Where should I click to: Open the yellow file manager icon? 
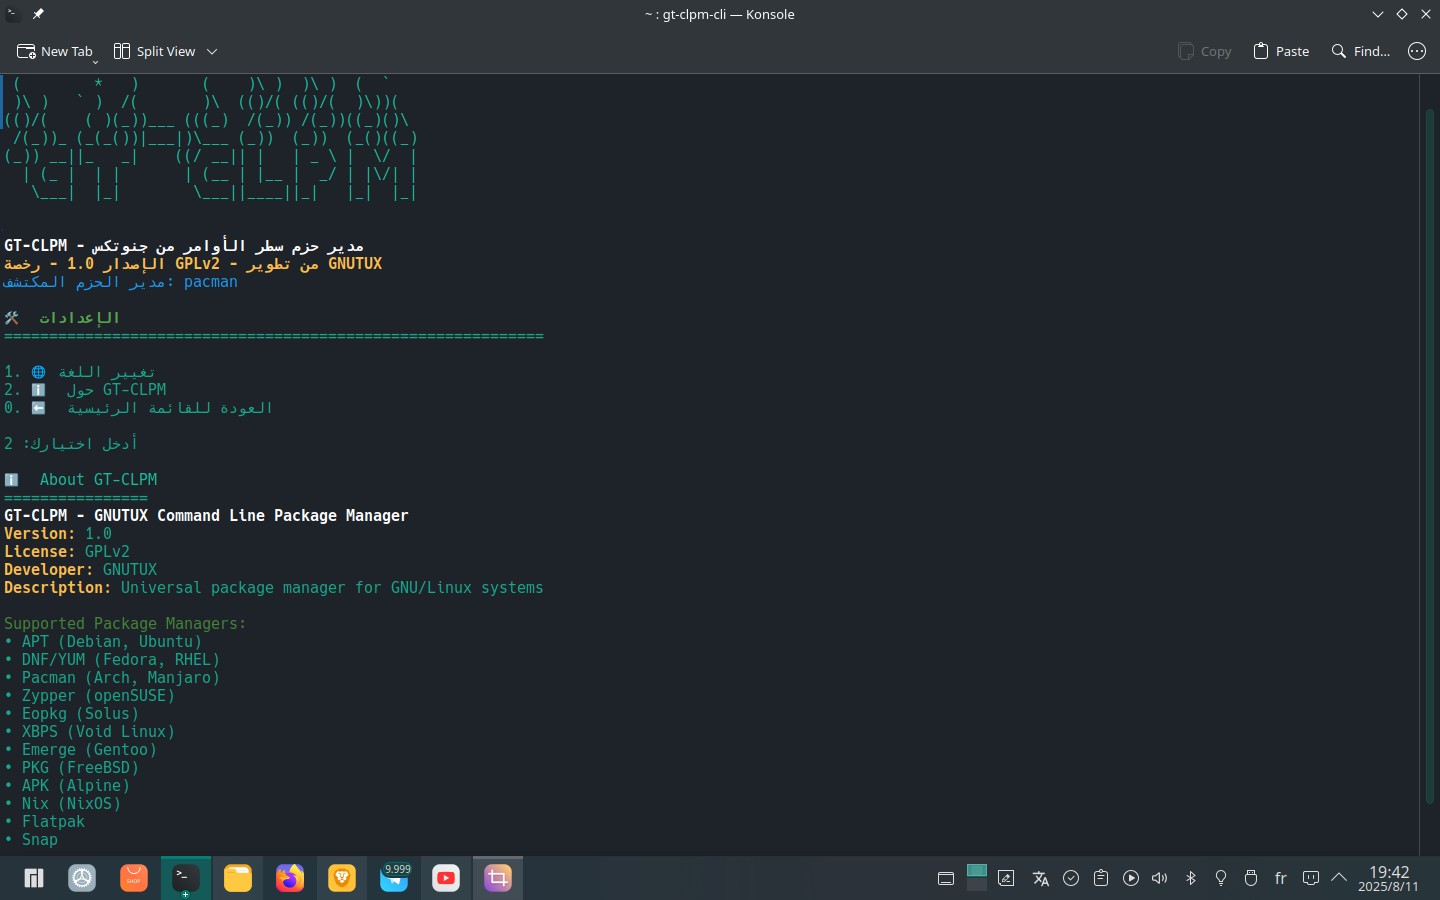coord(238,878)
